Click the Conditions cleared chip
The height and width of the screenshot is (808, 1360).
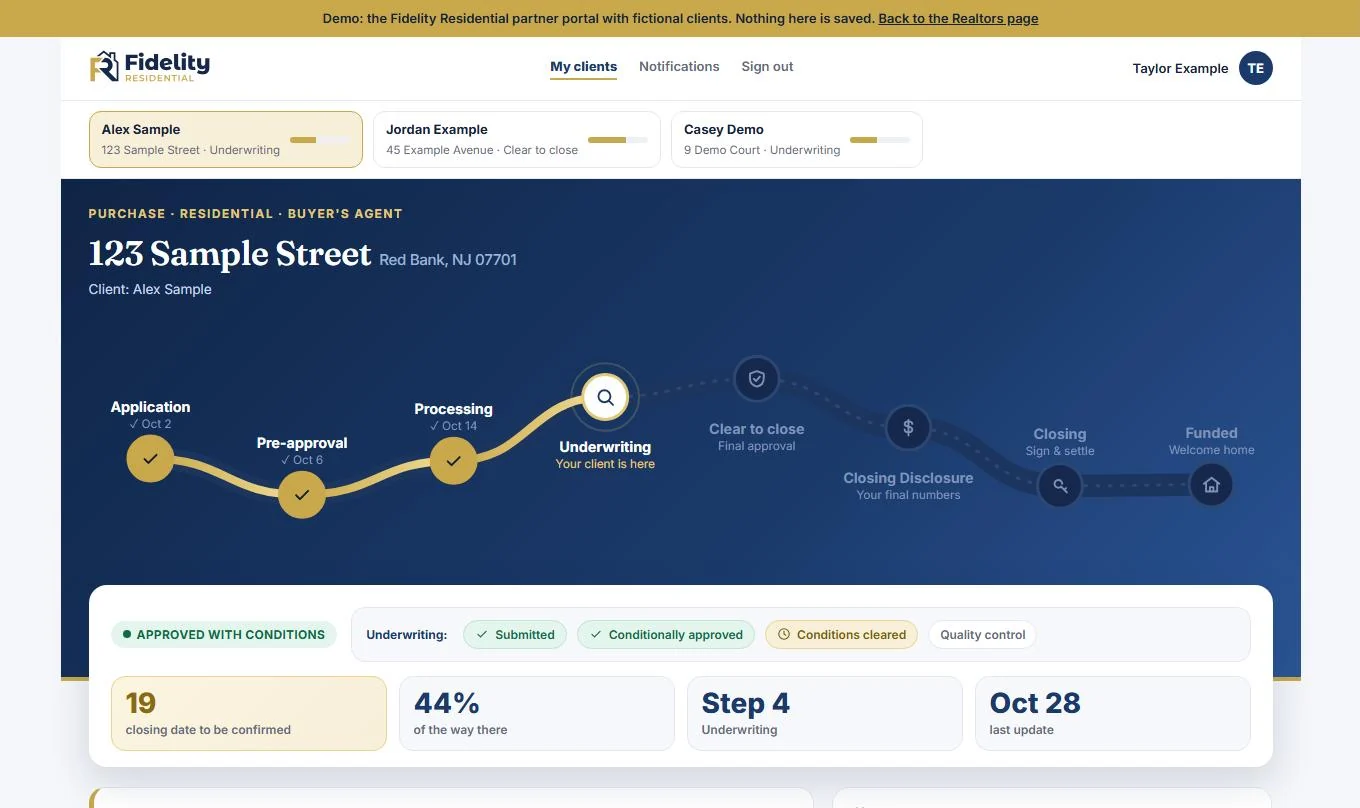tap(841, 634)
